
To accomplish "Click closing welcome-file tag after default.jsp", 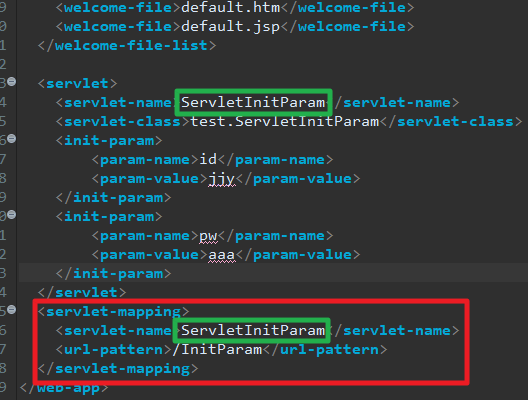I will click(348, 27).
